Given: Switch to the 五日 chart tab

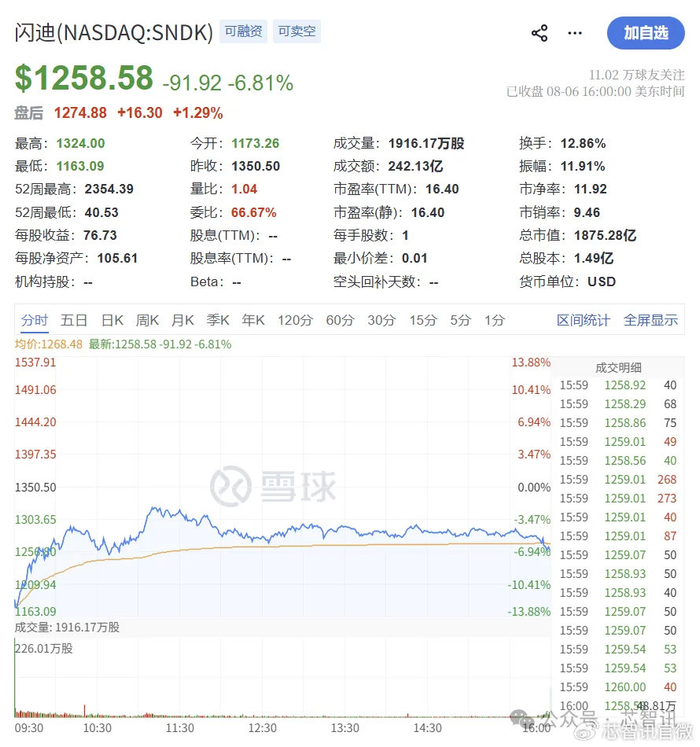Looking at the screenshot, I should click(74, 320).
